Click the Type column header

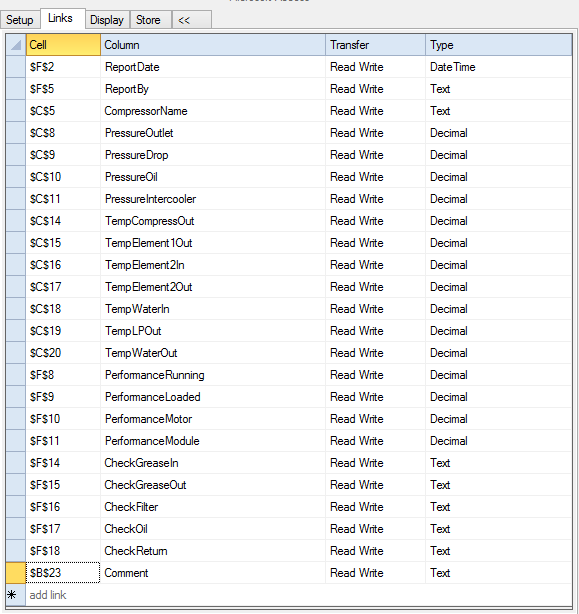pyautogui.click(x=498, y=45)
